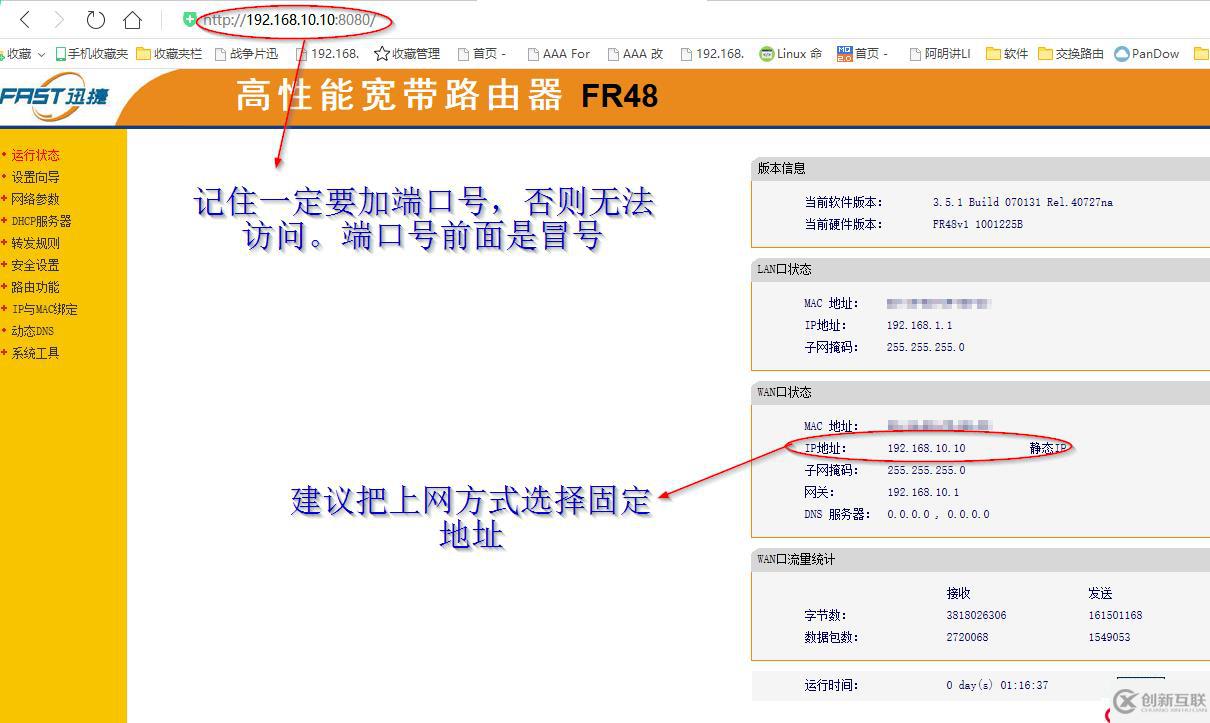Focus the address bar showing 192.168.10.10:8080
Screen dimensions: 1210x723
290,19
